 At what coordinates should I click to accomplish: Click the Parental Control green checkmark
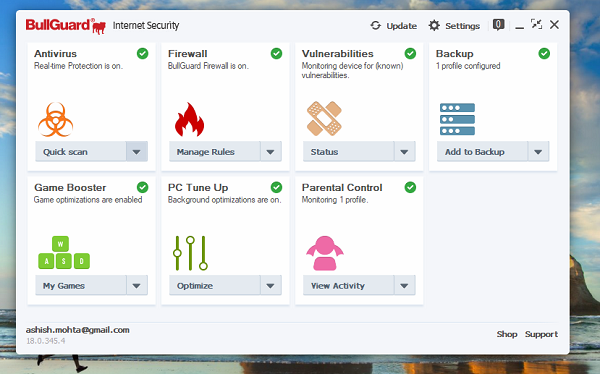click(410, 188)
